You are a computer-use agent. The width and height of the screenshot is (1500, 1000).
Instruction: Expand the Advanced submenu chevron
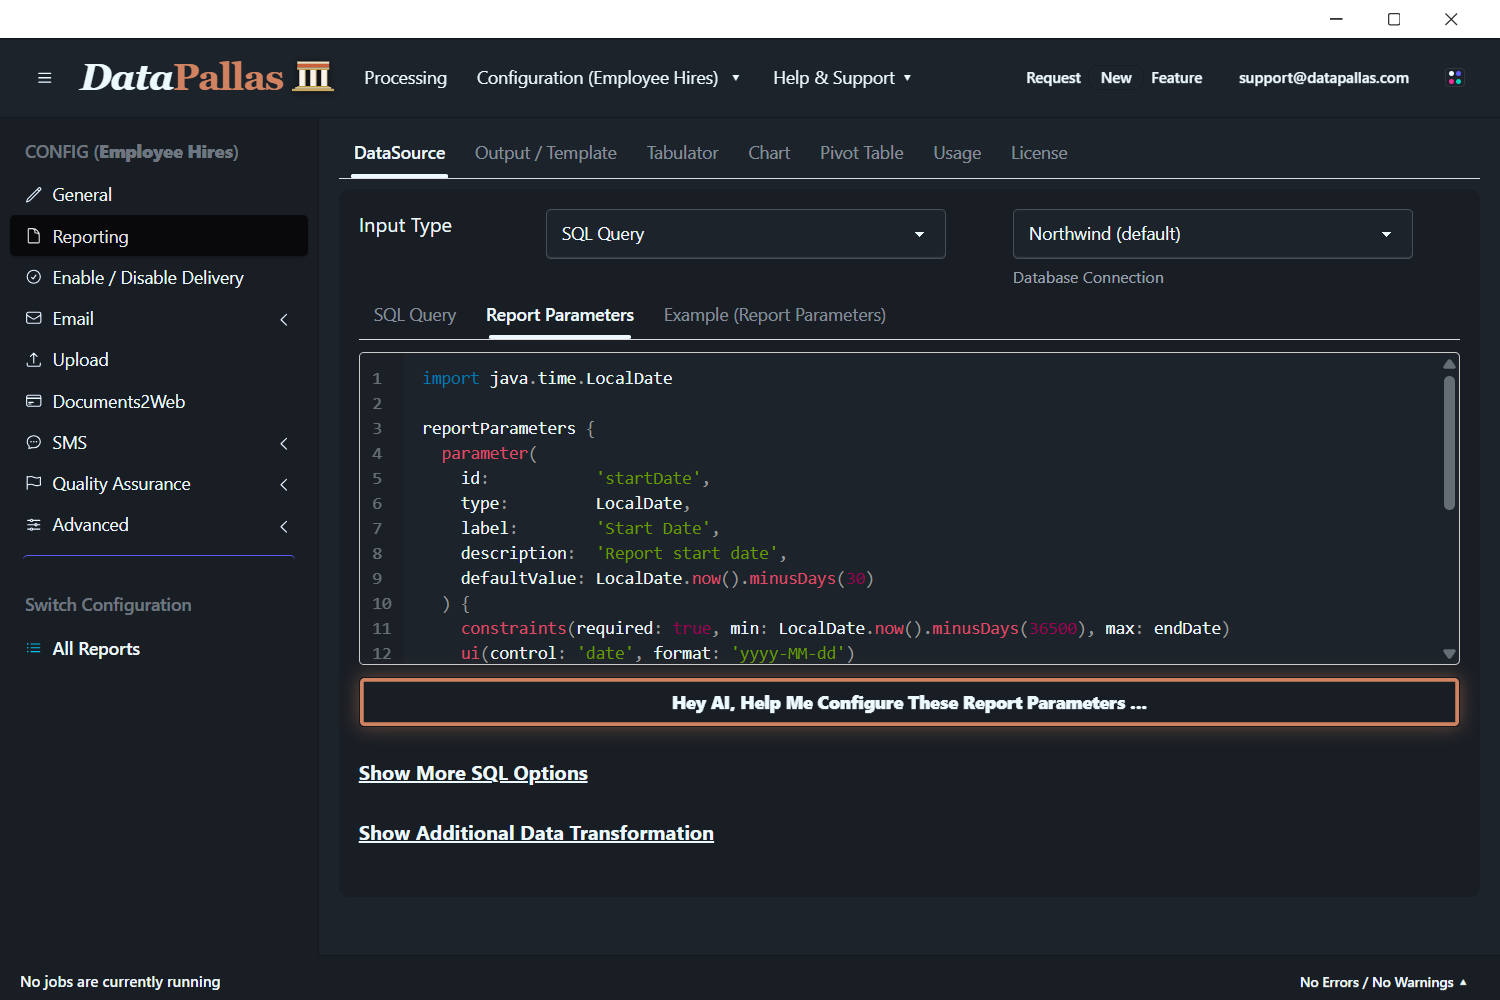(284, 526)
